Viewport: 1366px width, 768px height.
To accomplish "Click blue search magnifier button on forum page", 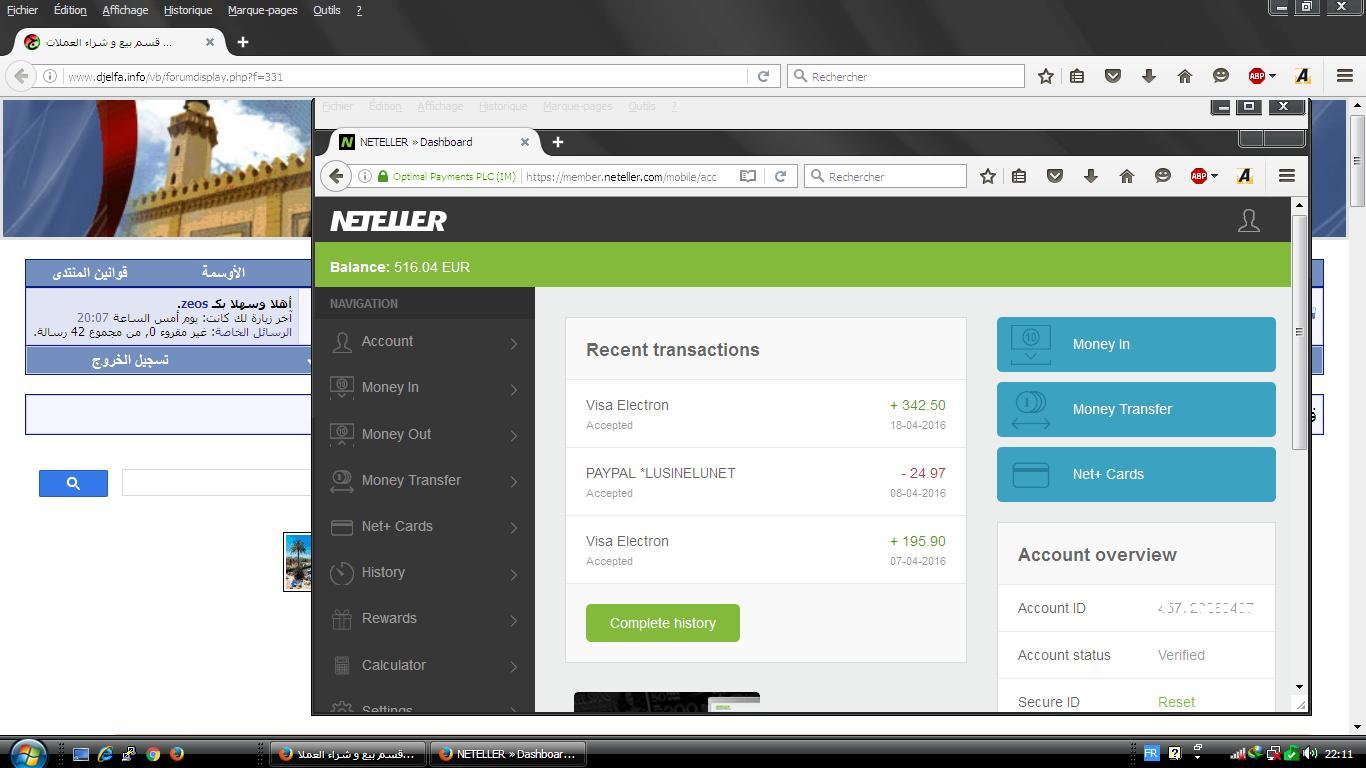I will (x=73, y=483).
